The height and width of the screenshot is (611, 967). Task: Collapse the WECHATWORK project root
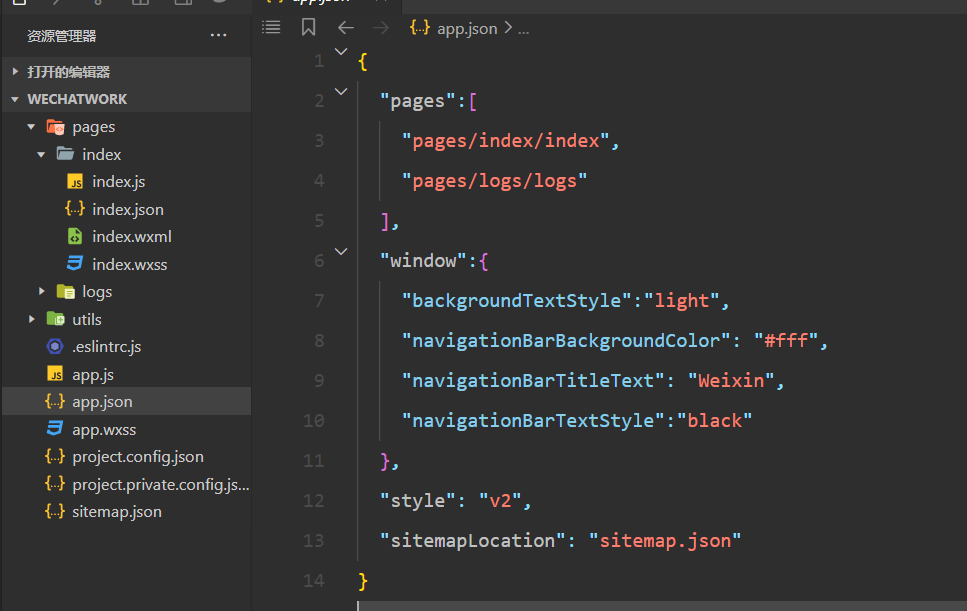[x=77, y=99]
